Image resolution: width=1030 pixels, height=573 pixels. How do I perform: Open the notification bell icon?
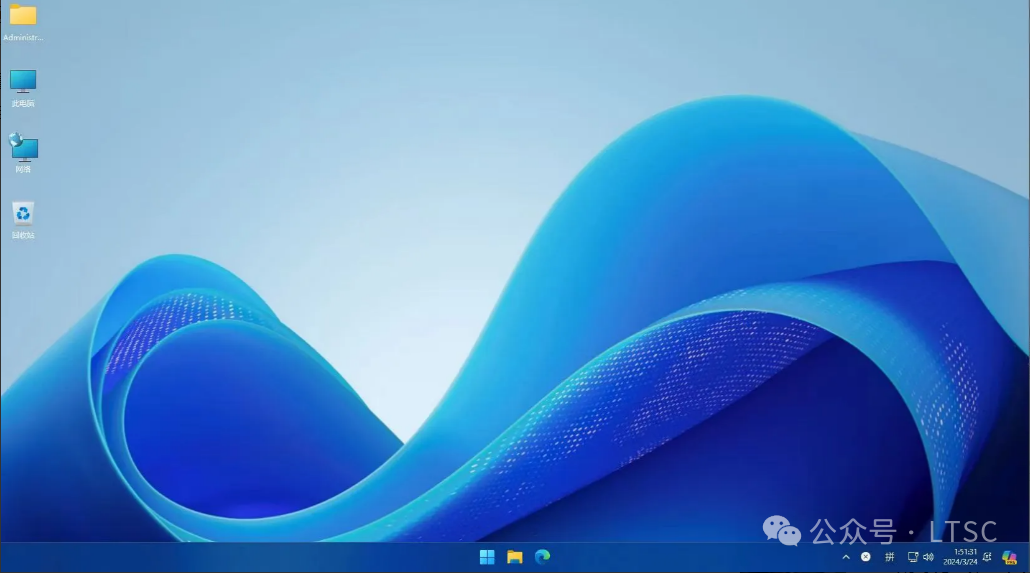click(x=987, y=557)
